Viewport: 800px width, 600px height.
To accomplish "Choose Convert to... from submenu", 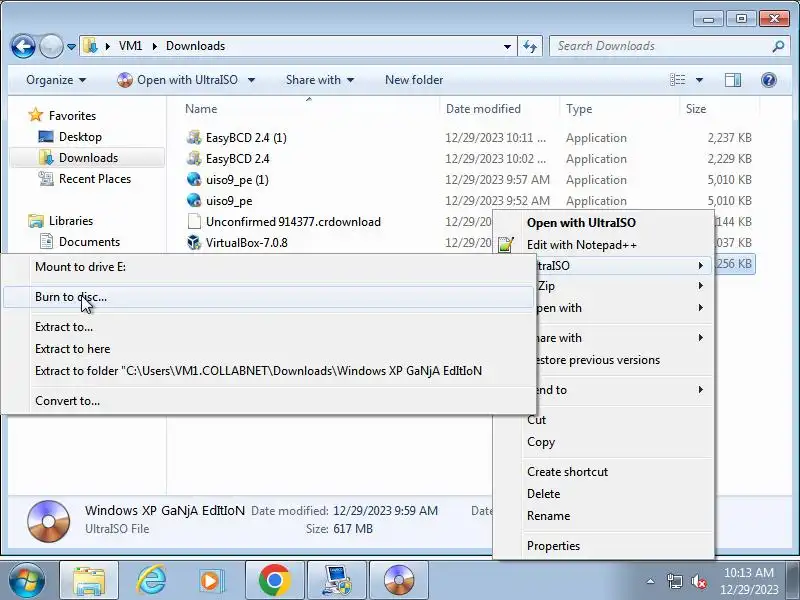I will click(268, 401).
